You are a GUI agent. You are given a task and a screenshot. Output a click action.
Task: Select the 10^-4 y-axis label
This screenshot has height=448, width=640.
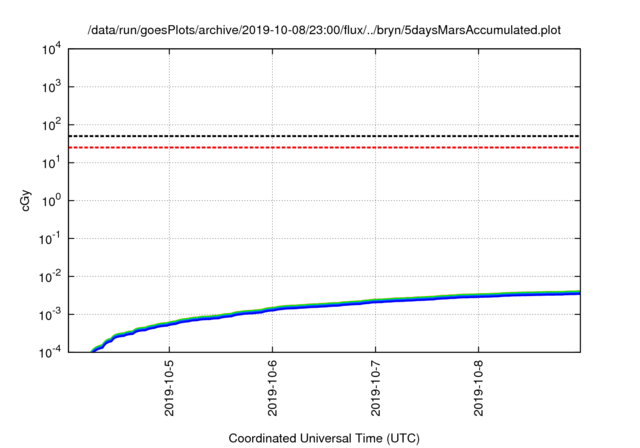point(50,352)
